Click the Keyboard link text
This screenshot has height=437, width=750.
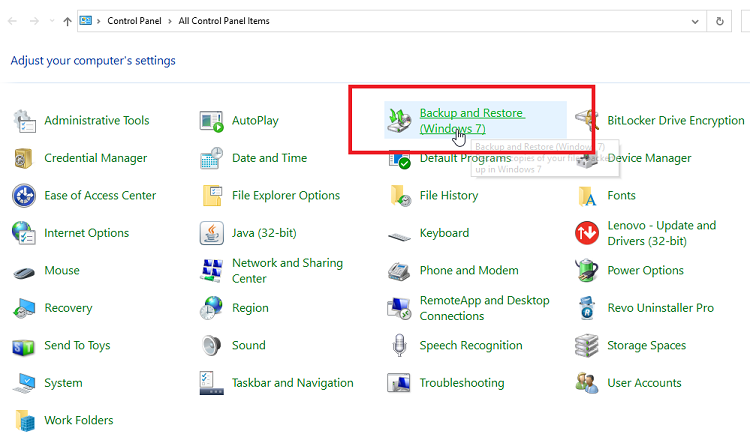coord(444,233)
